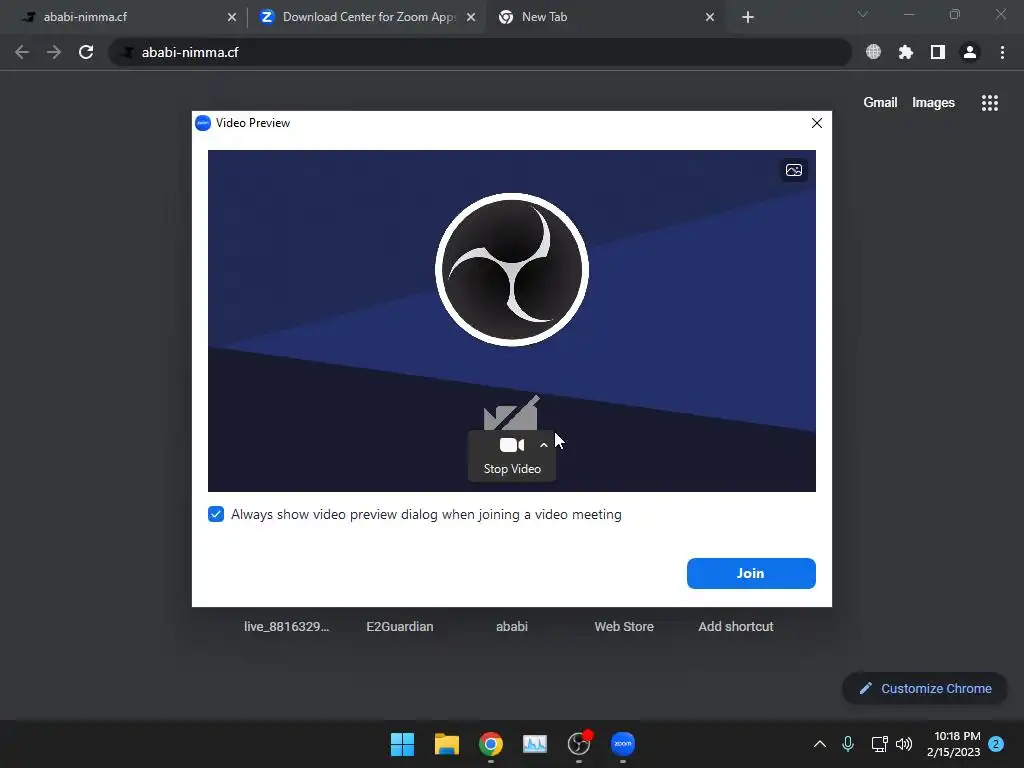The height and width of the screenshot is (768, 1024).
Task: Open a new browser tab with plus
Action: 748,17
